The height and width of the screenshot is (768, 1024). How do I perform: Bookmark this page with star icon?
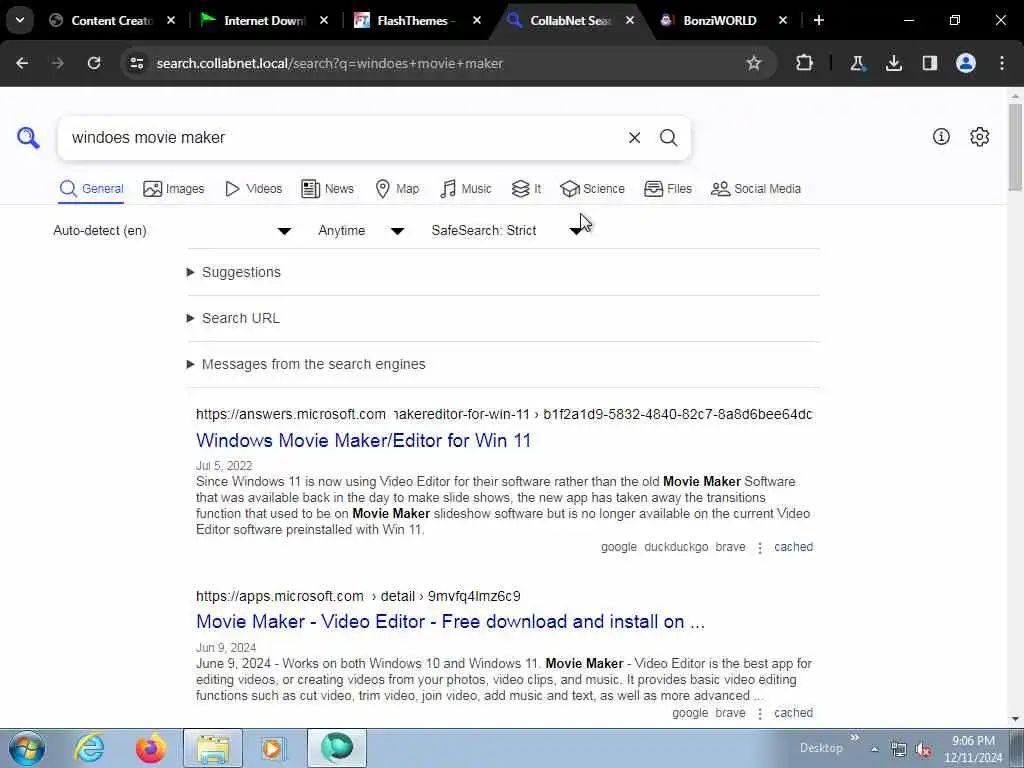point(754,63)
